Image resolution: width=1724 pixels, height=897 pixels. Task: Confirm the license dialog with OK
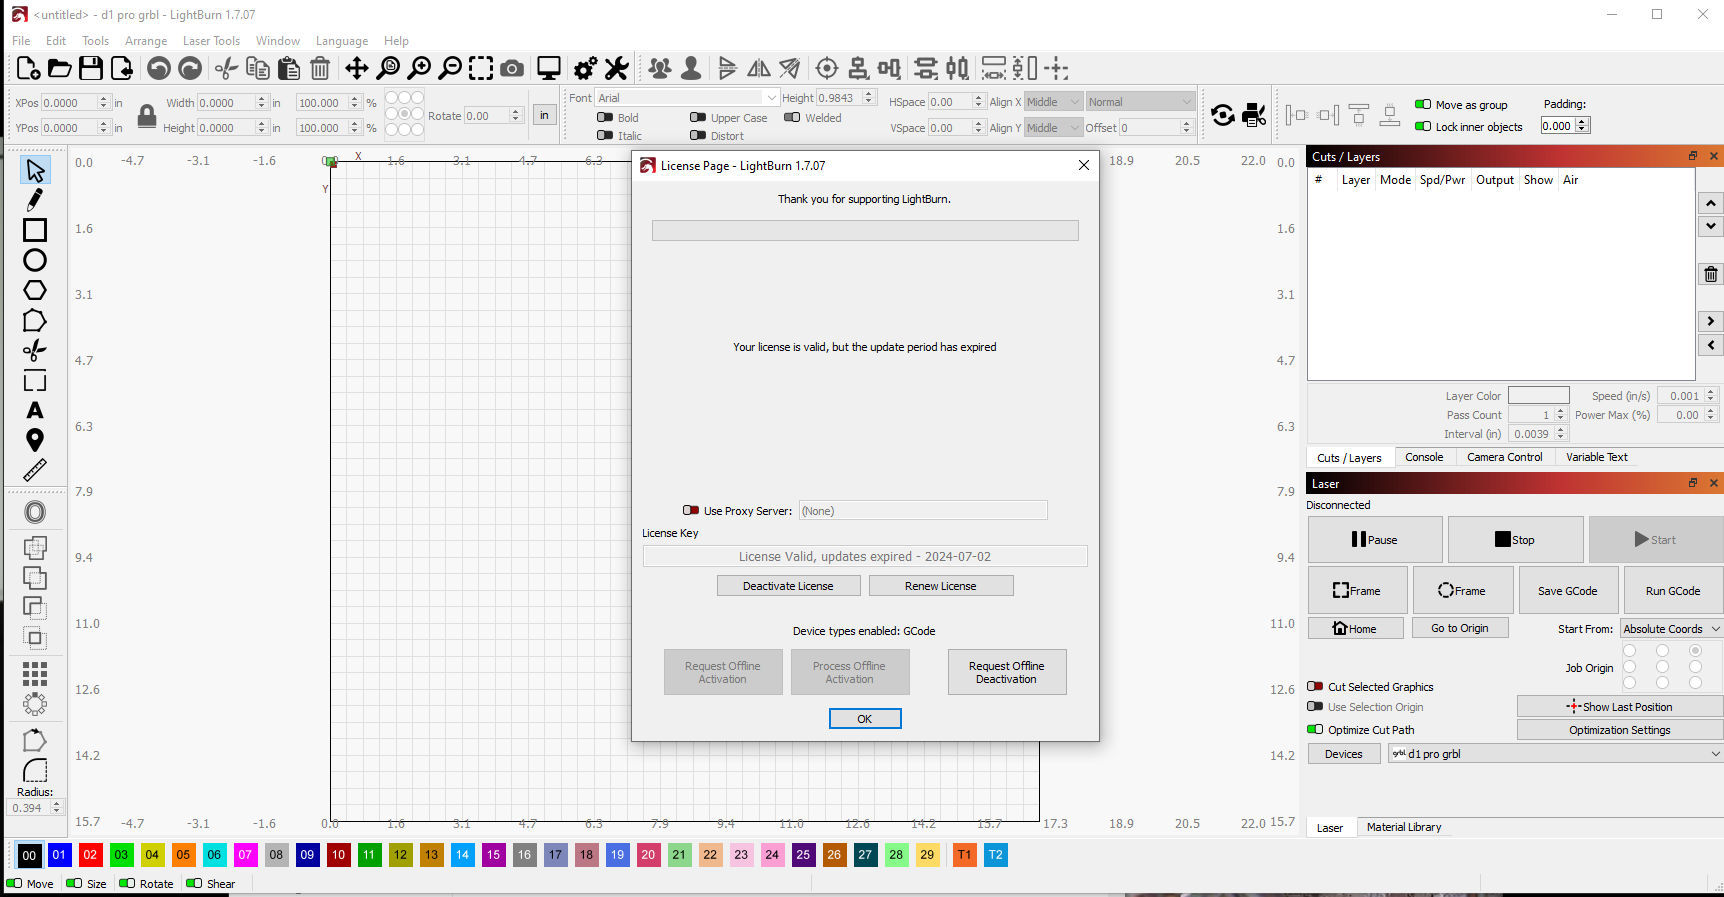click(864, 719)
